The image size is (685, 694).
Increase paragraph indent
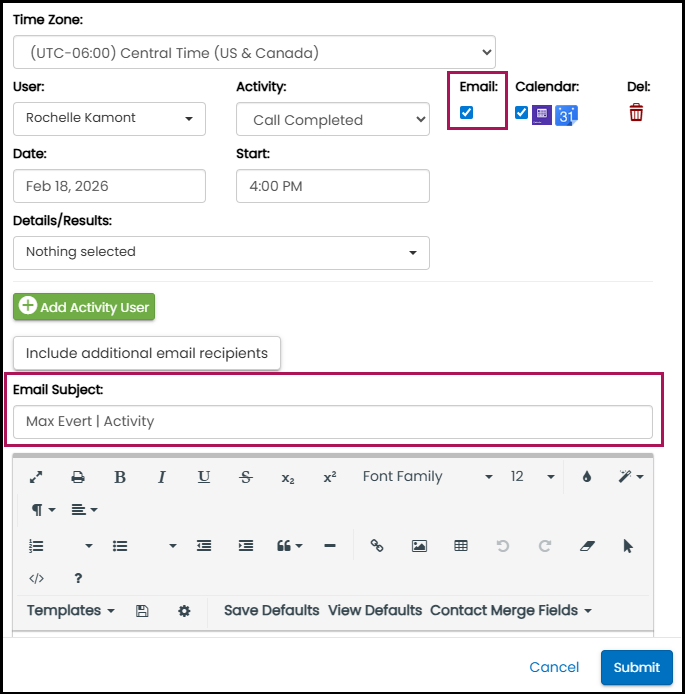[246, 546]
